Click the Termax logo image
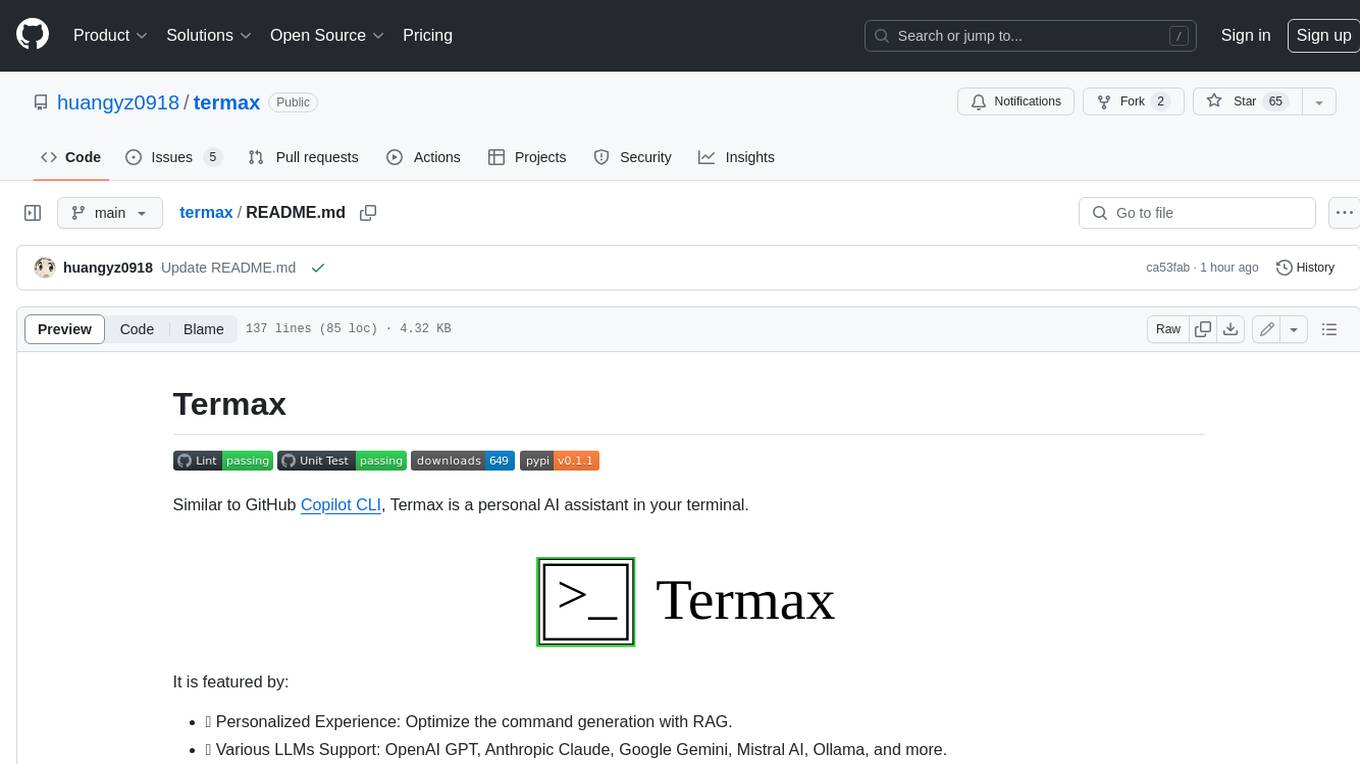Screen dimensions: 1360x764 point(688,601)
